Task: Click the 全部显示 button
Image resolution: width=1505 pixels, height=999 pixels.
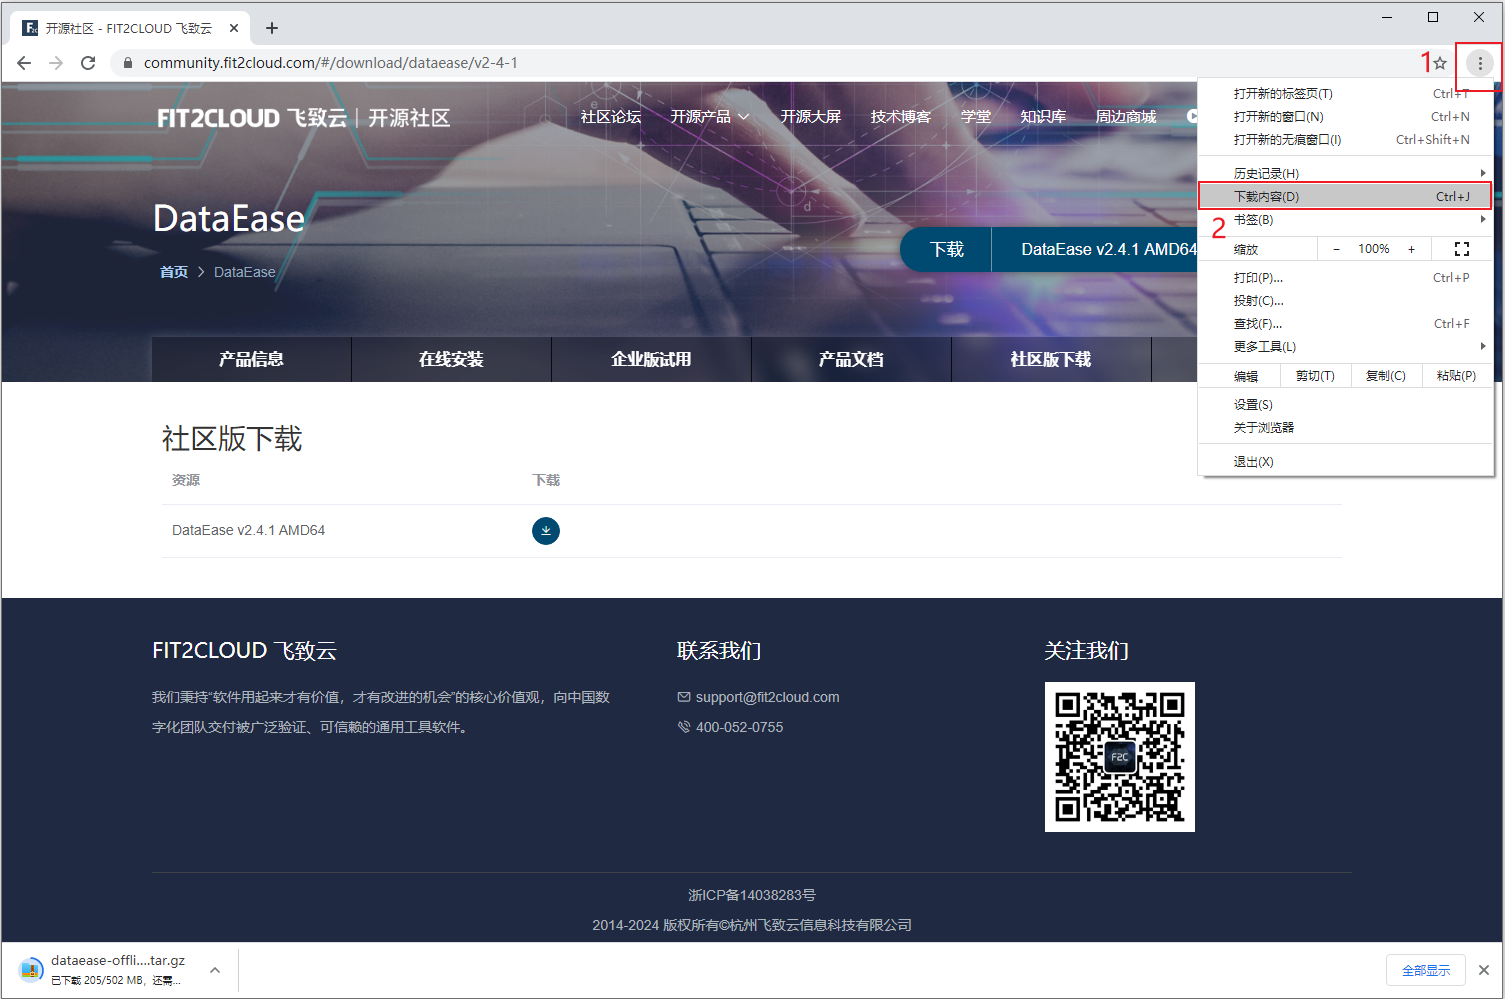Action: (x=1425, y=970)
